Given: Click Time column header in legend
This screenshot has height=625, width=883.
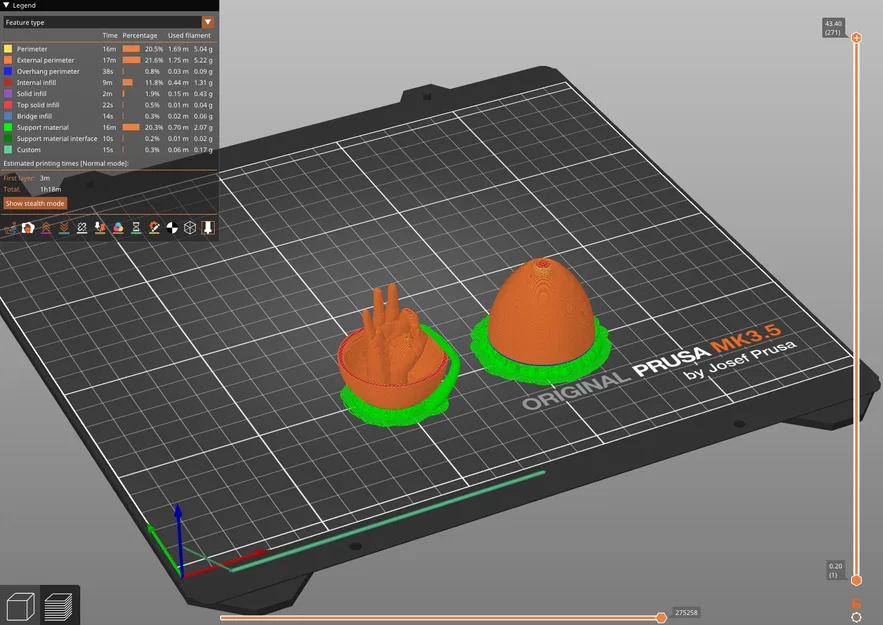Looking at the screenshot, I should (110, 35).
